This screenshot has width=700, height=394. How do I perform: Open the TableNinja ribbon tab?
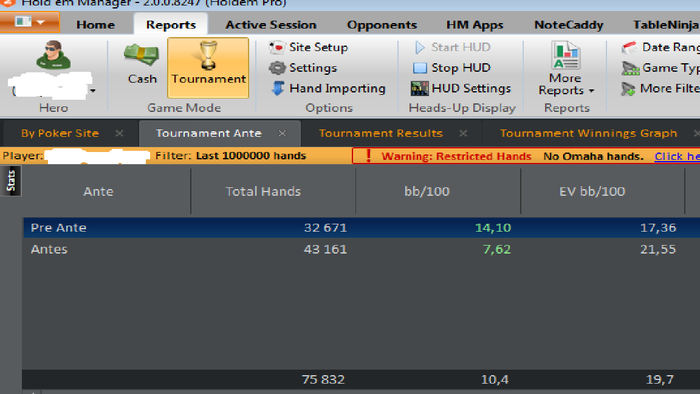665,25
